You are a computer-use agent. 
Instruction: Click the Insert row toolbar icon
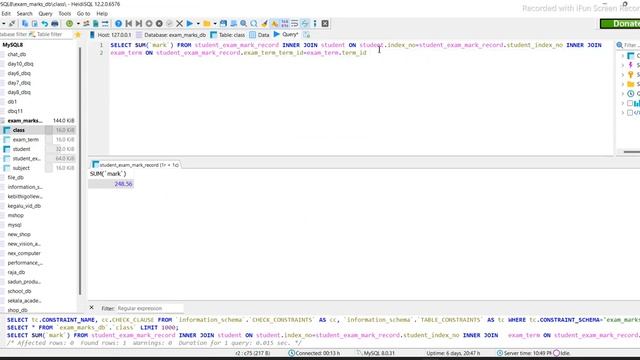point(149,24)
